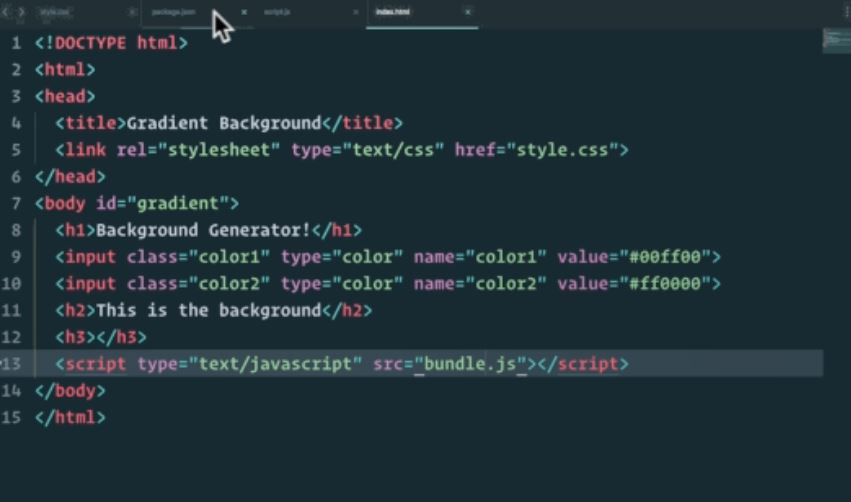Image resolution: width=851 pixels, height=502 pixels.
Task: Click the "#00ff00" color value
Action: pos(664,257)
